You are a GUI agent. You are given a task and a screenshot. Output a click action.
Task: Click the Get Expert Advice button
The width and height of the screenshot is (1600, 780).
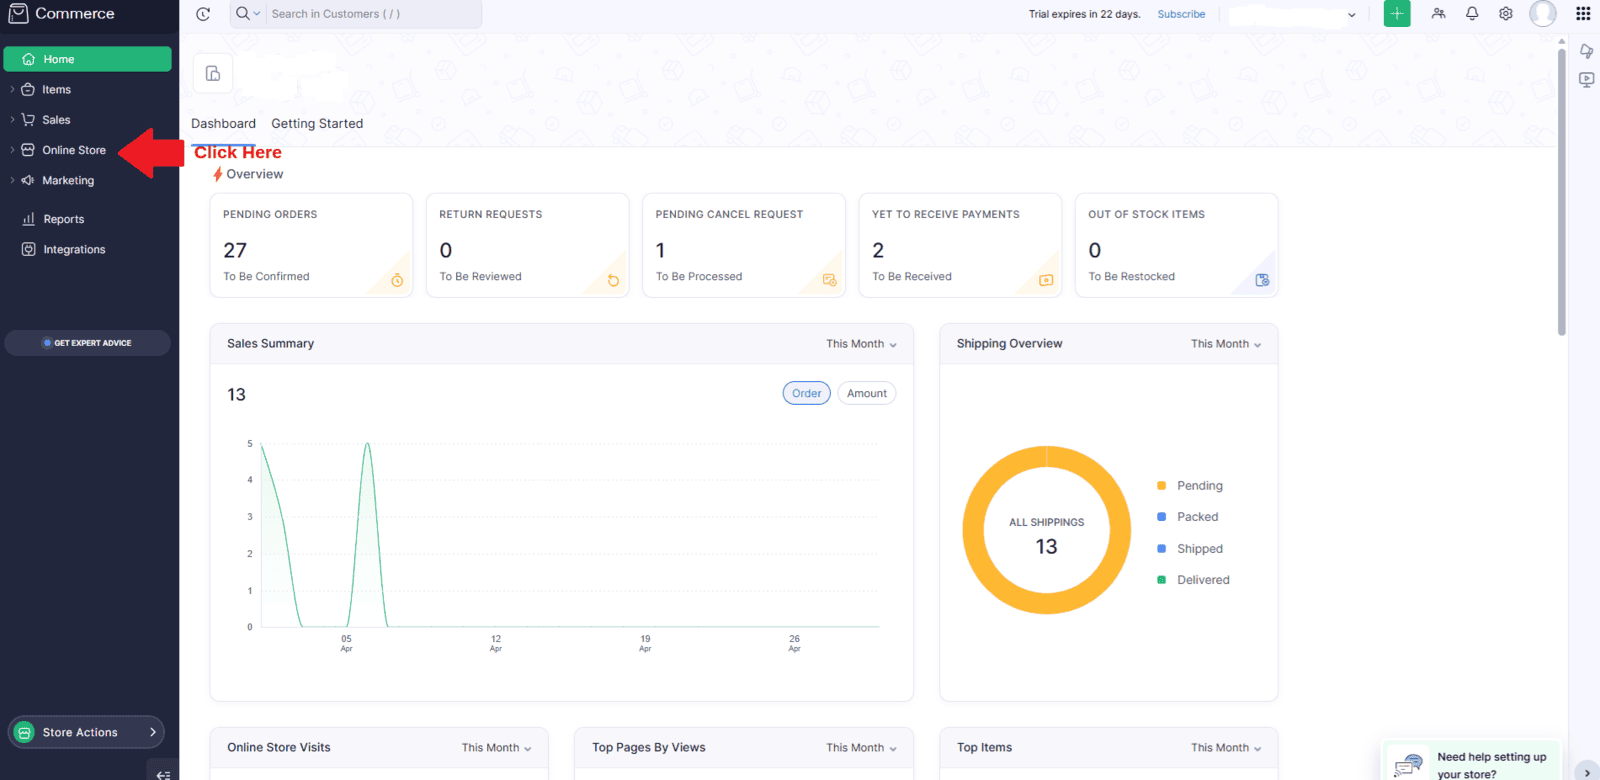click(88, 343)
